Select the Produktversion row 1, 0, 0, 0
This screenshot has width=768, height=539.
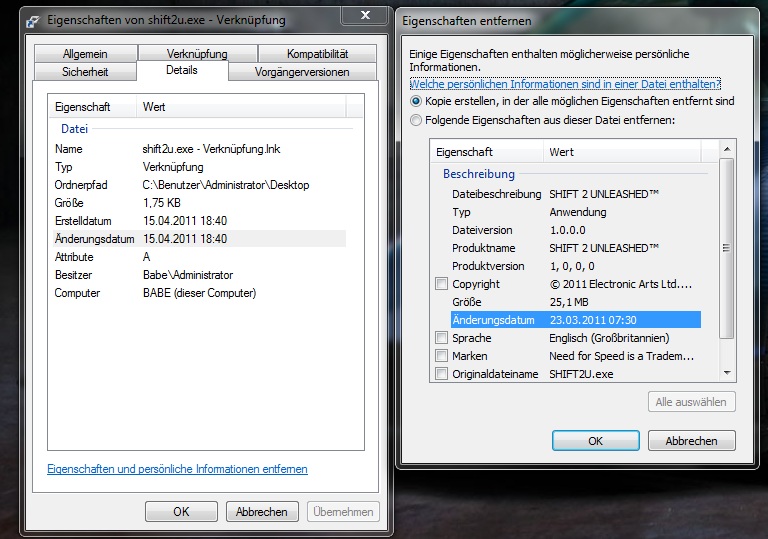pos(576,266)
